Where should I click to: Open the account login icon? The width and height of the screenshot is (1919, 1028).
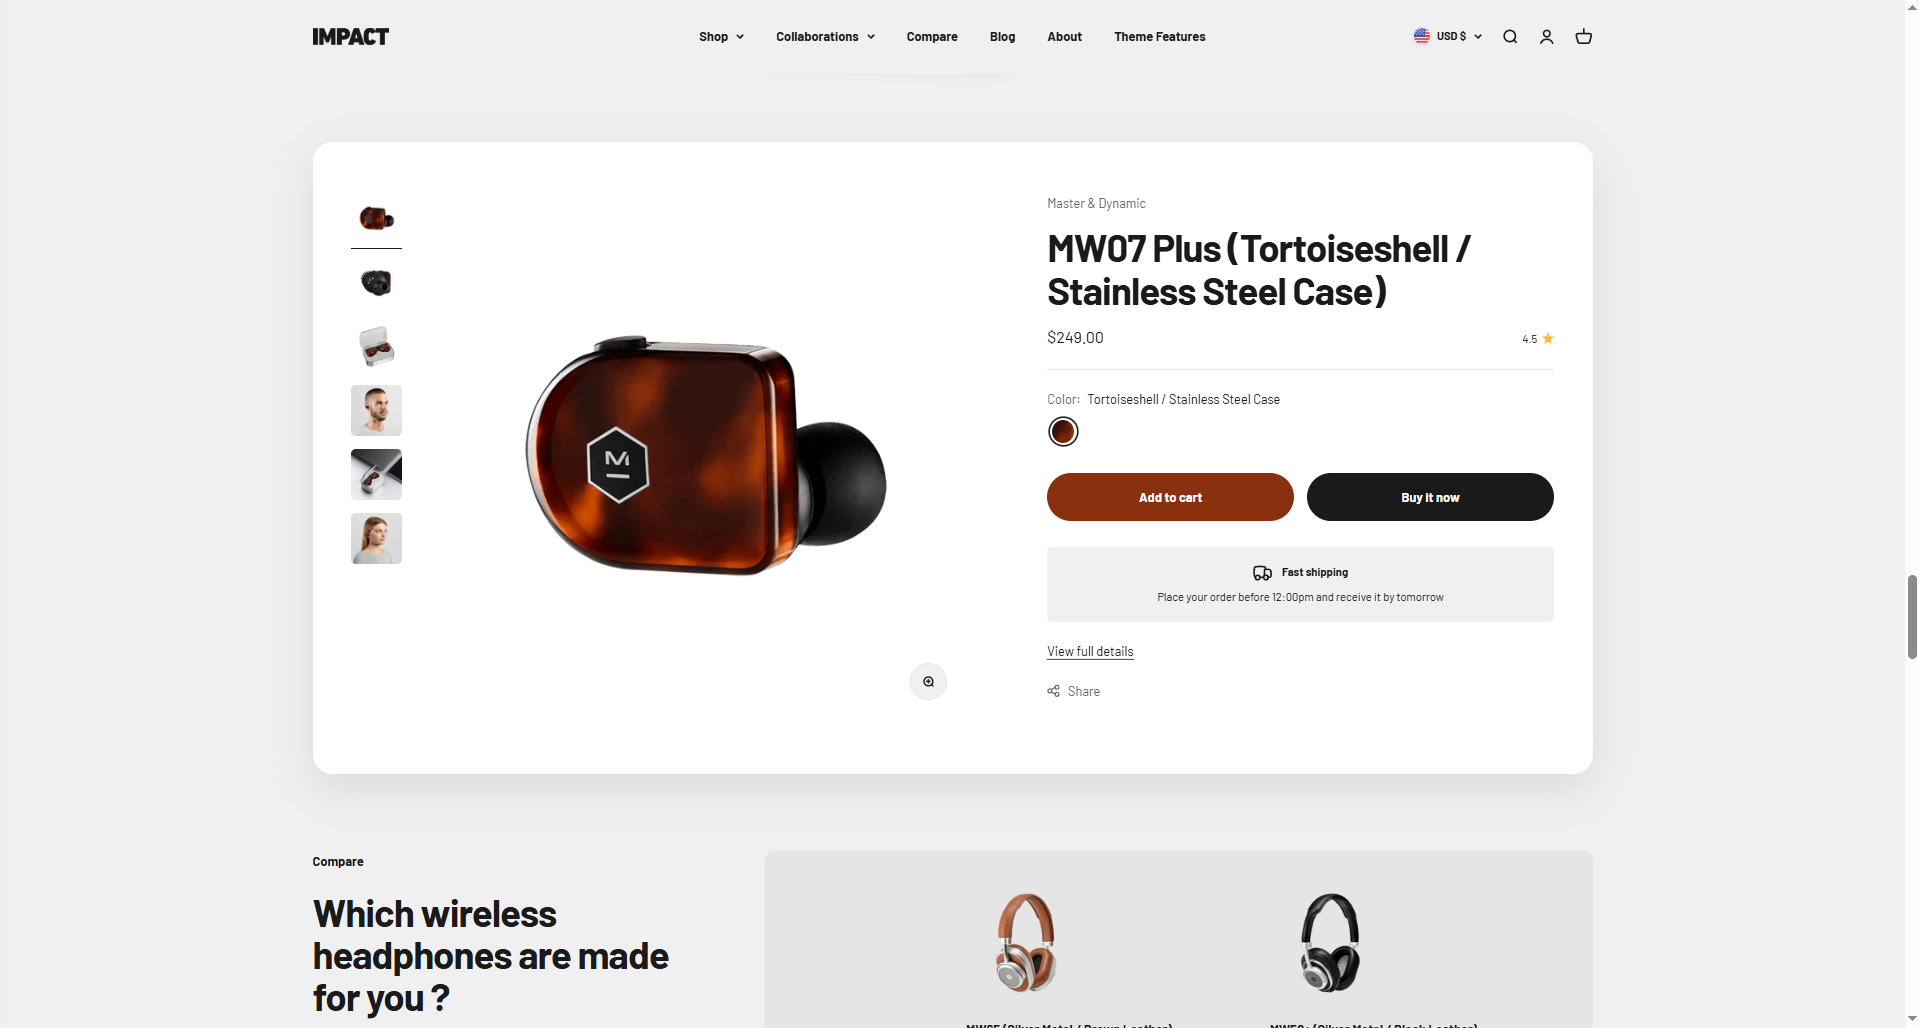1546,37
